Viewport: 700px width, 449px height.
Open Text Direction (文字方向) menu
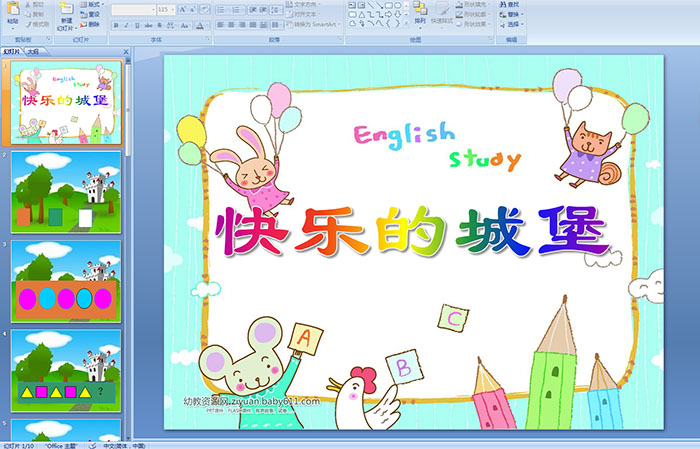(x=303, y=4)
